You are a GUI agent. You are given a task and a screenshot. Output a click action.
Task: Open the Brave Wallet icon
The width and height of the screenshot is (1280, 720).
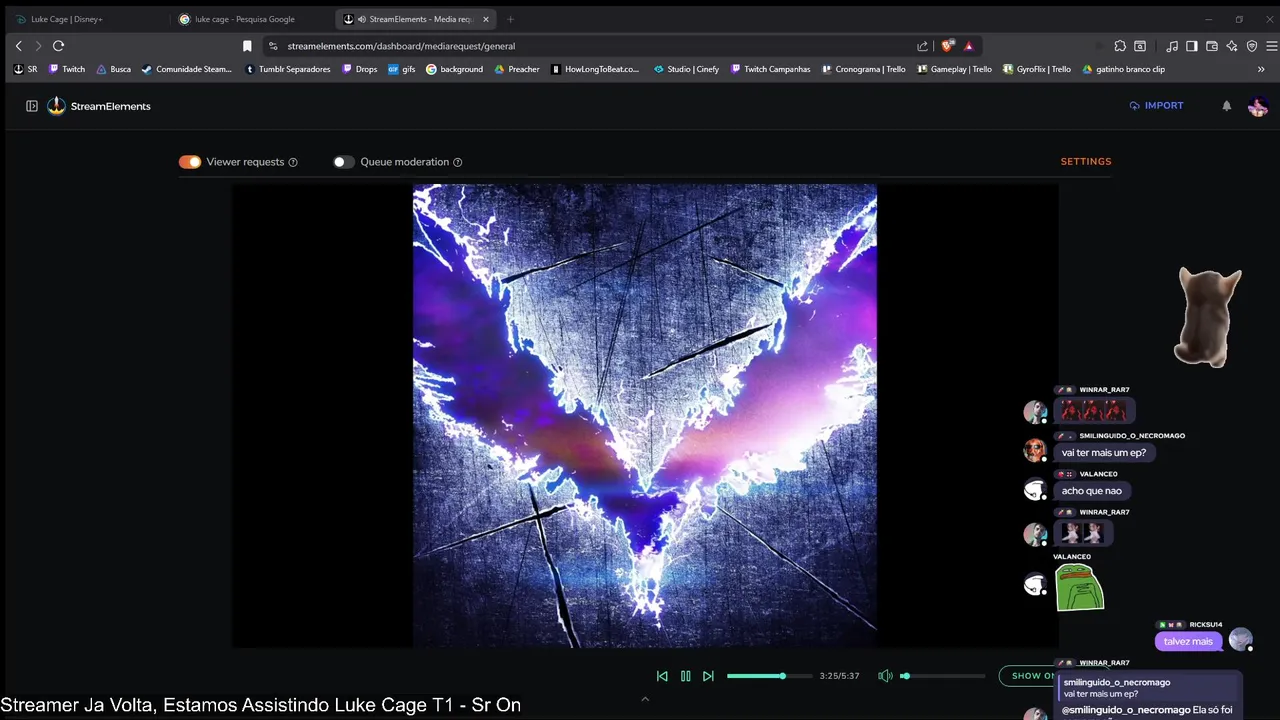pos(1212,46)
